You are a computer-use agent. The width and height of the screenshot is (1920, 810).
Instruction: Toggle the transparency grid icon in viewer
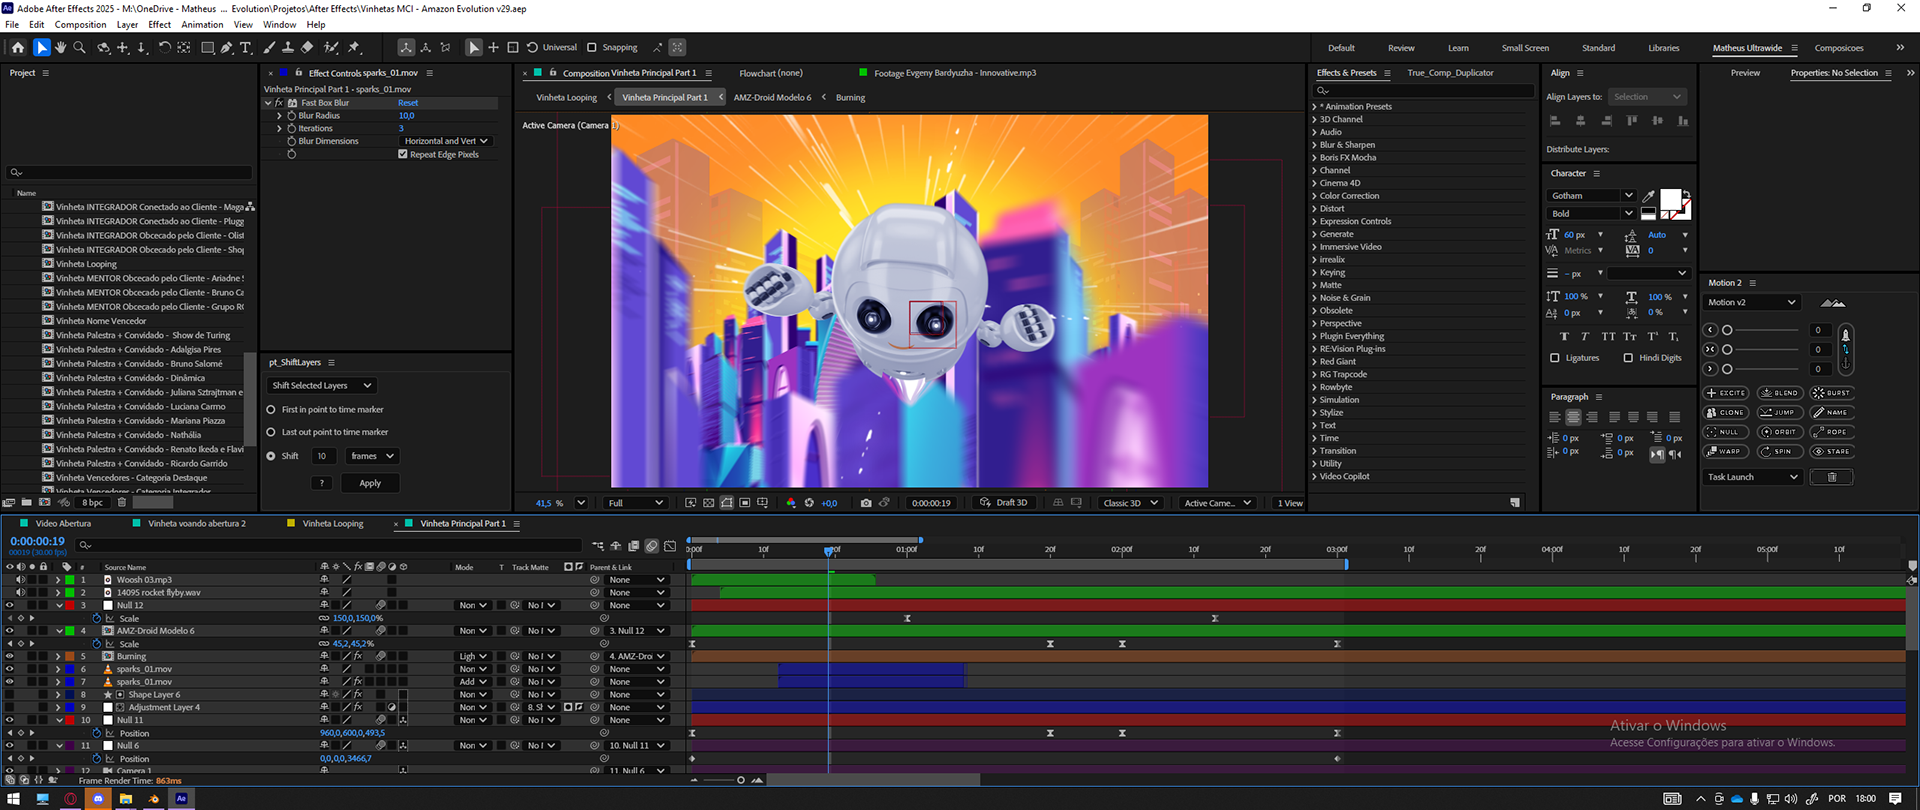coord(709,503)
